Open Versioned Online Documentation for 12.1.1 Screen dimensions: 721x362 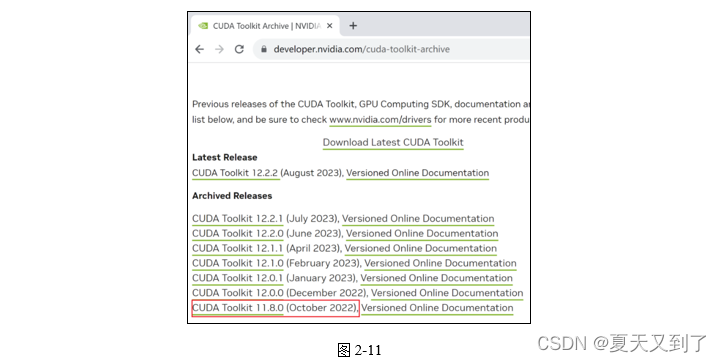click(x=421, y=248)
